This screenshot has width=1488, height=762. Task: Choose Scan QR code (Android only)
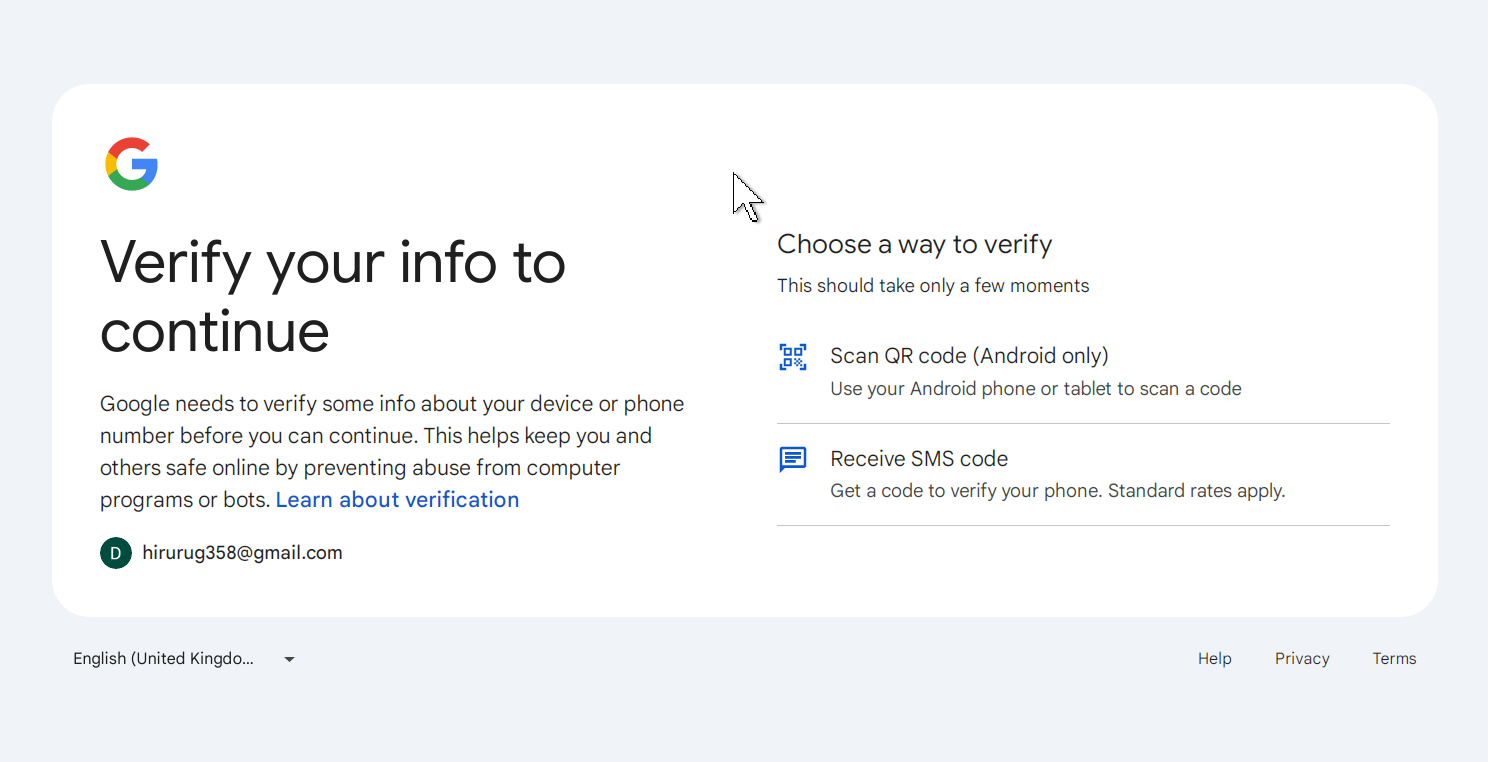(969, 356)
